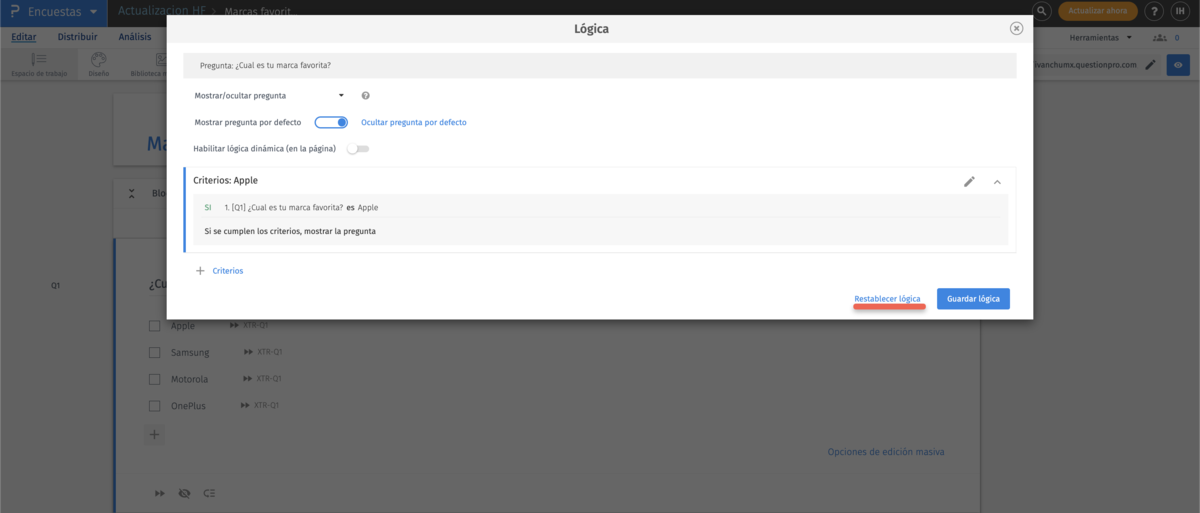Click the skip logic icon in question footer

point(160,494)
